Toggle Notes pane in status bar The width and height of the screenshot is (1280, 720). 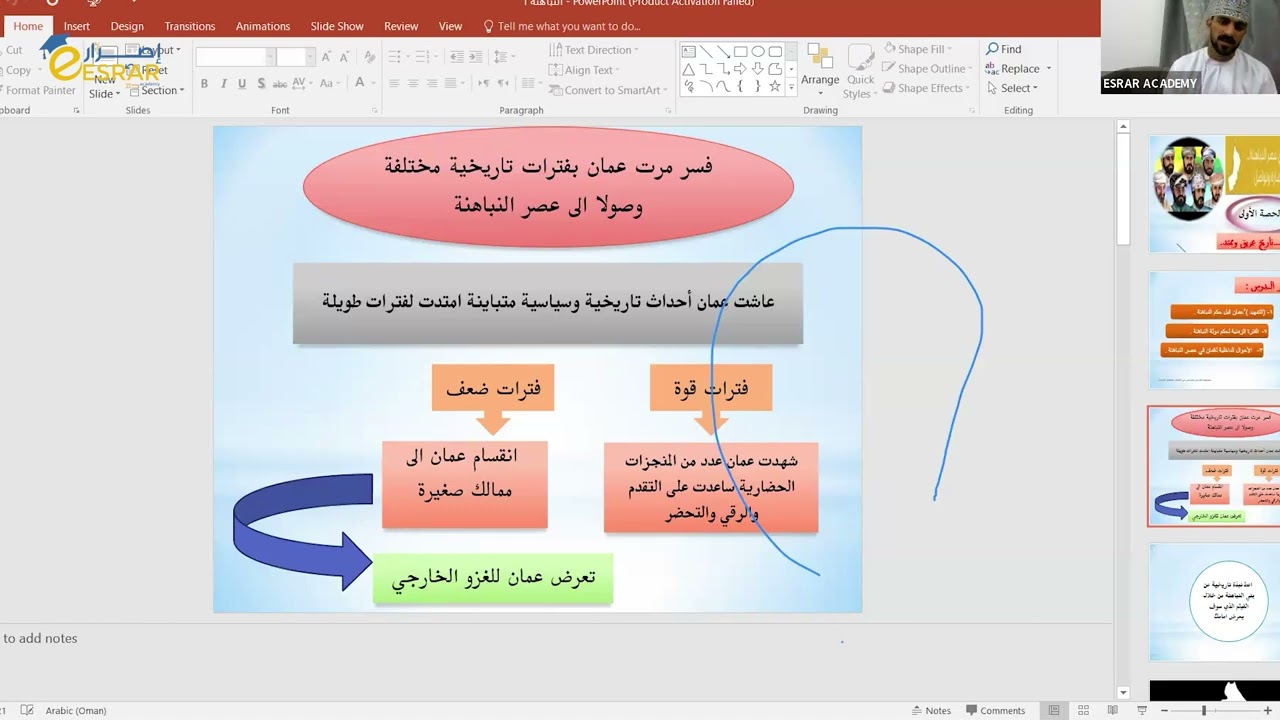pyautogui.click(x=932, y=710)
